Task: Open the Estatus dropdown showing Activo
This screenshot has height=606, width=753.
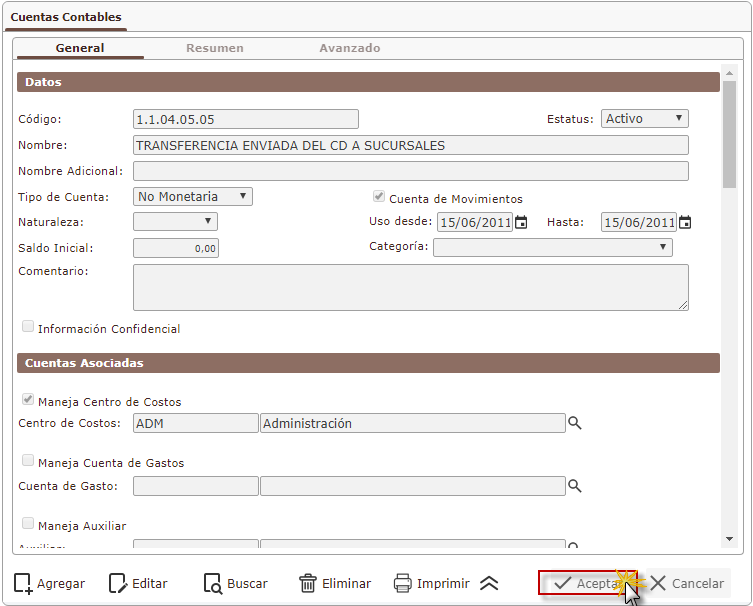Action: pyautogui.click(x=644, y=119)
